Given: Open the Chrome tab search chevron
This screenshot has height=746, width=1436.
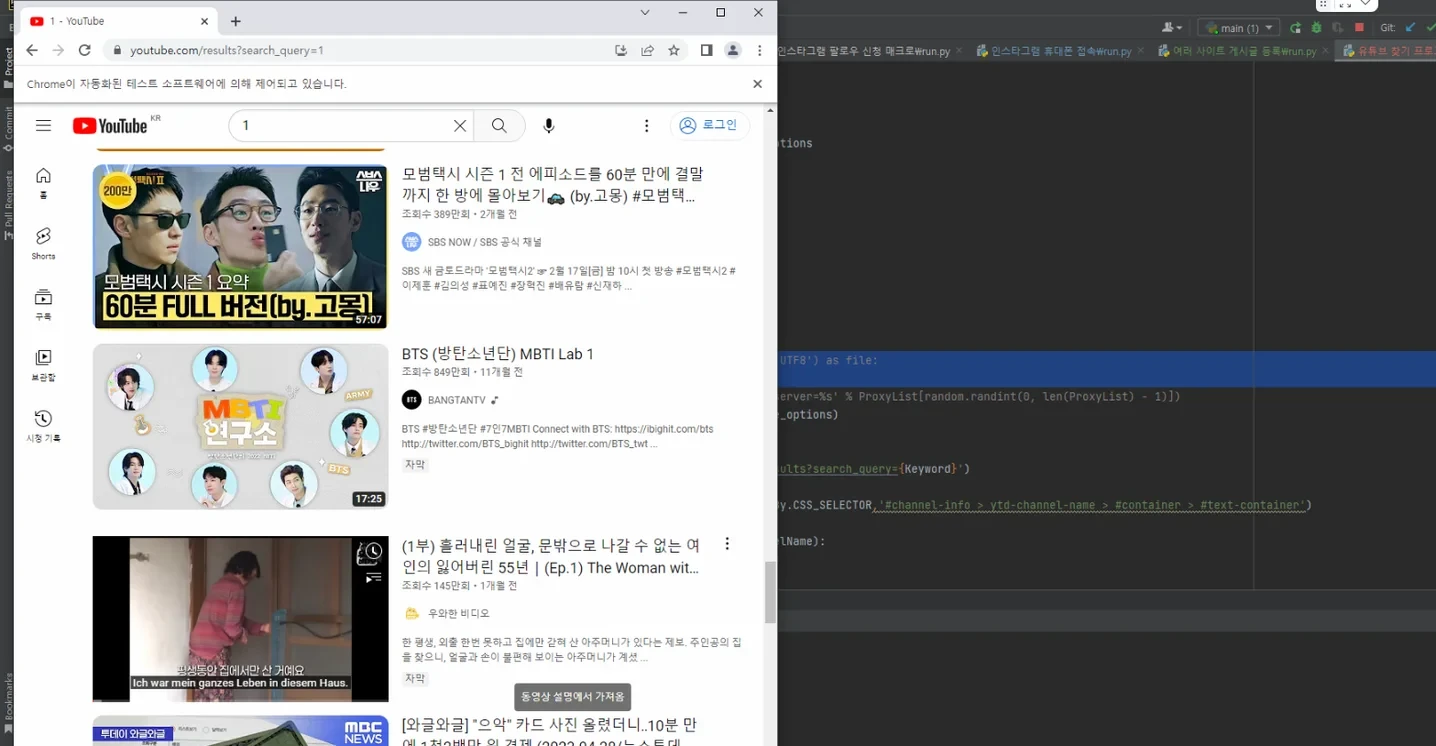Looking at the screenshot, I should (645, 13).
